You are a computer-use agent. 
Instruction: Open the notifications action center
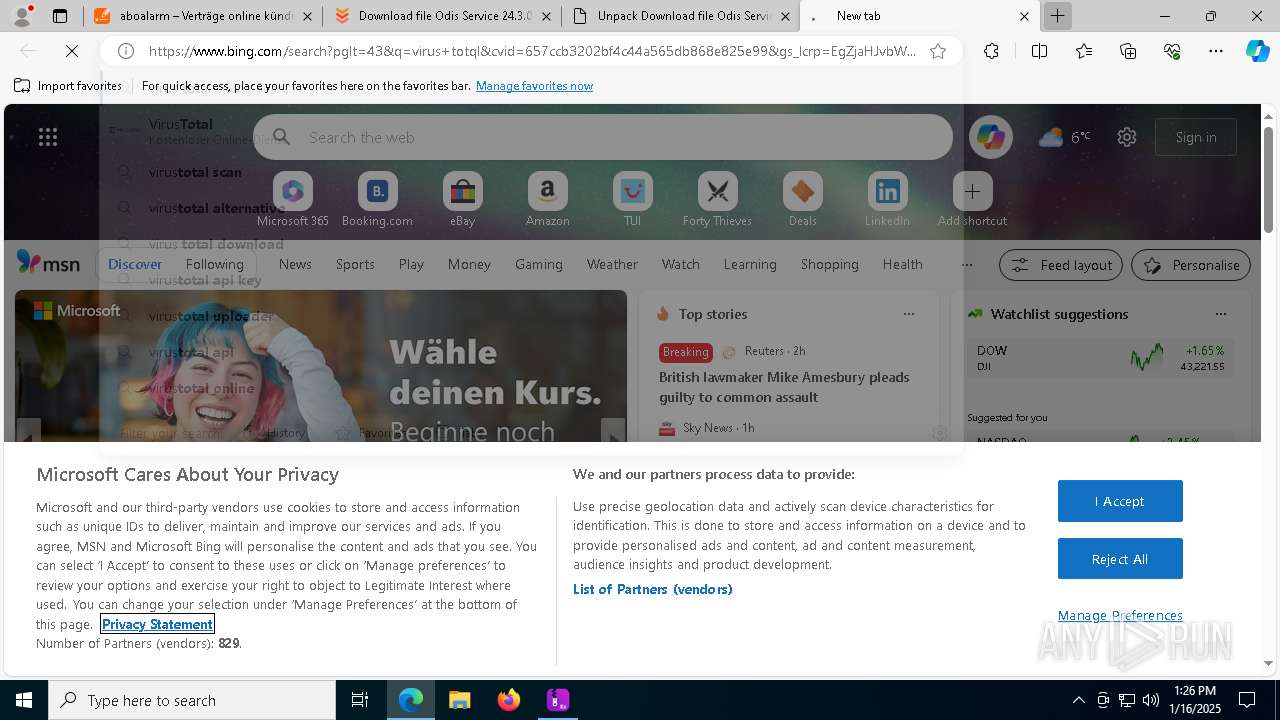(x=1247, y=700)
